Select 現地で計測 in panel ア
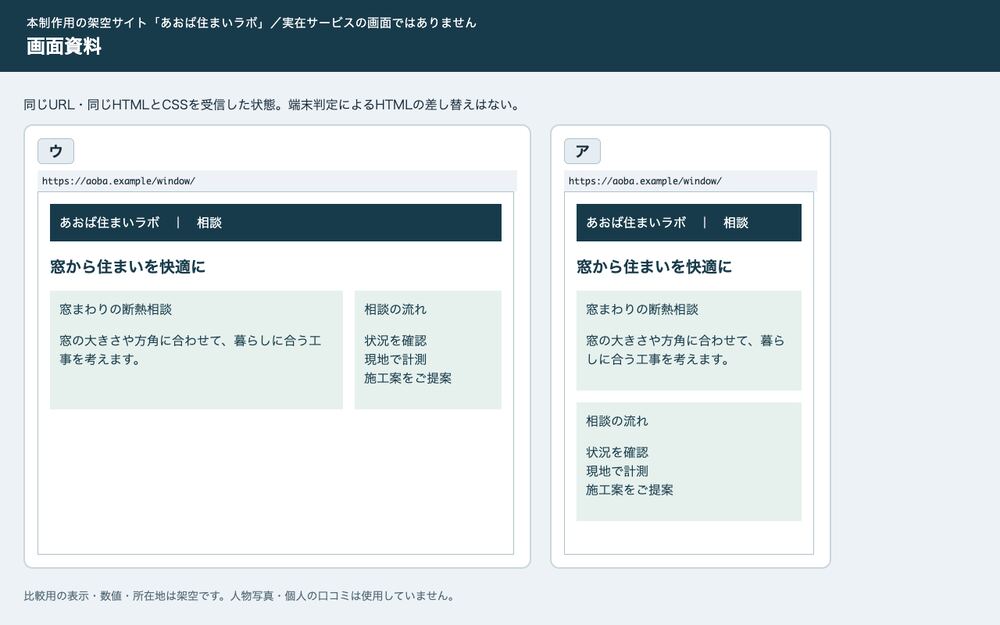The width and height of the screenshot is (1000, 625). tap(617, 471)
